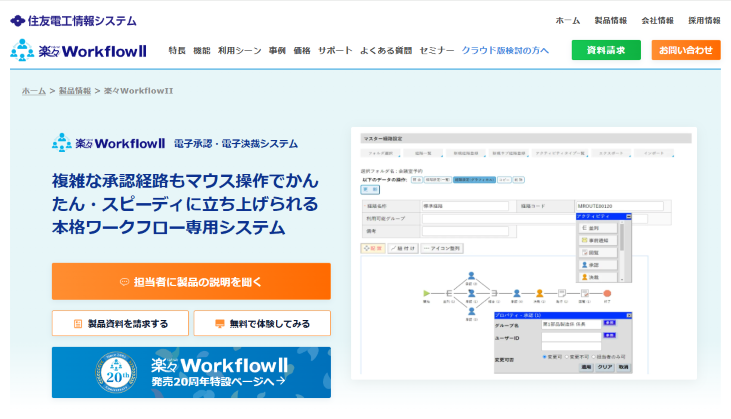Collapse the アクティビティ panel

click(626, 216)
